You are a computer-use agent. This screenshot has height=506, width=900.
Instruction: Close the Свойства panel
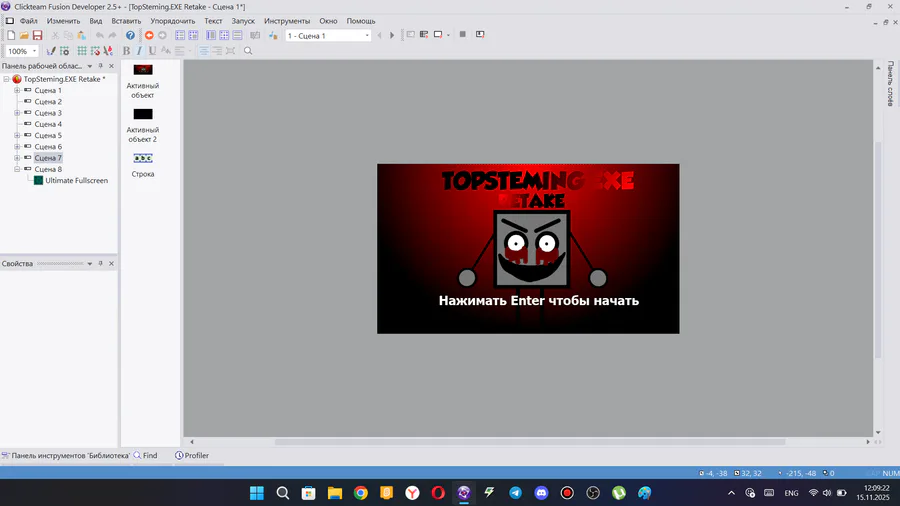(x=111, y=264)
